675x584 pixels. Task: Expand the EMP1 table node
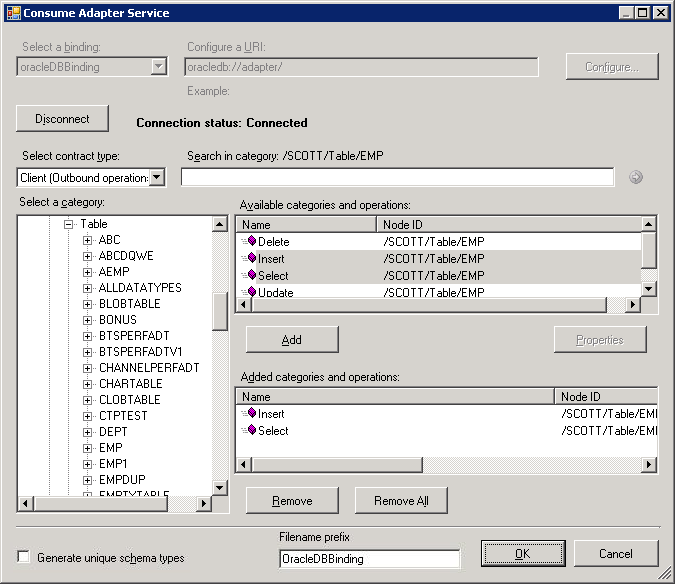click(87, 464)
